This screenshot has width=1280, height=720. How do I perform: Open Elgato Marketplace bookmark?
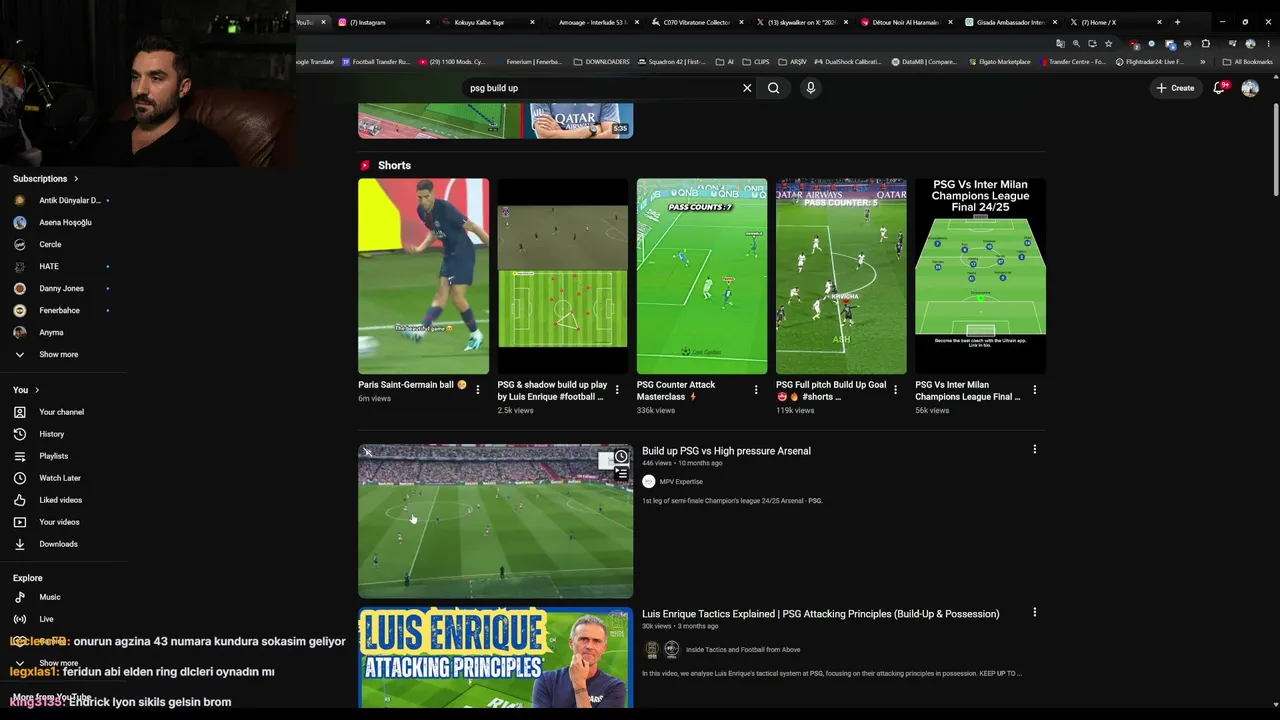tap(998, 62)
